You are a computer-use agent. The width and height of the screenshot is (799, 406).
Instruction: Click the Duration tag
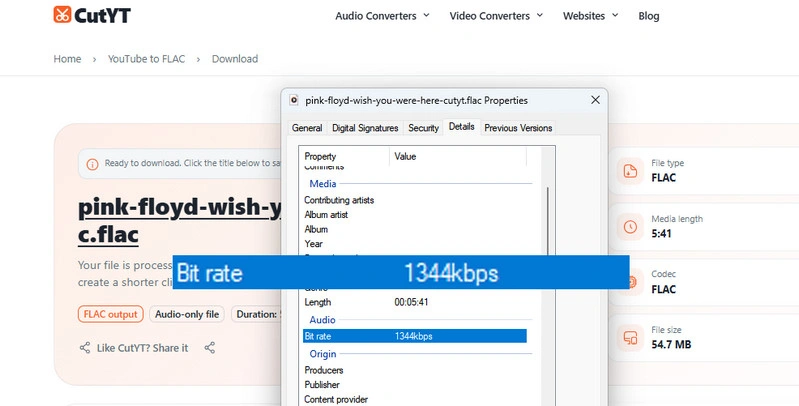(x=256, y=314)
